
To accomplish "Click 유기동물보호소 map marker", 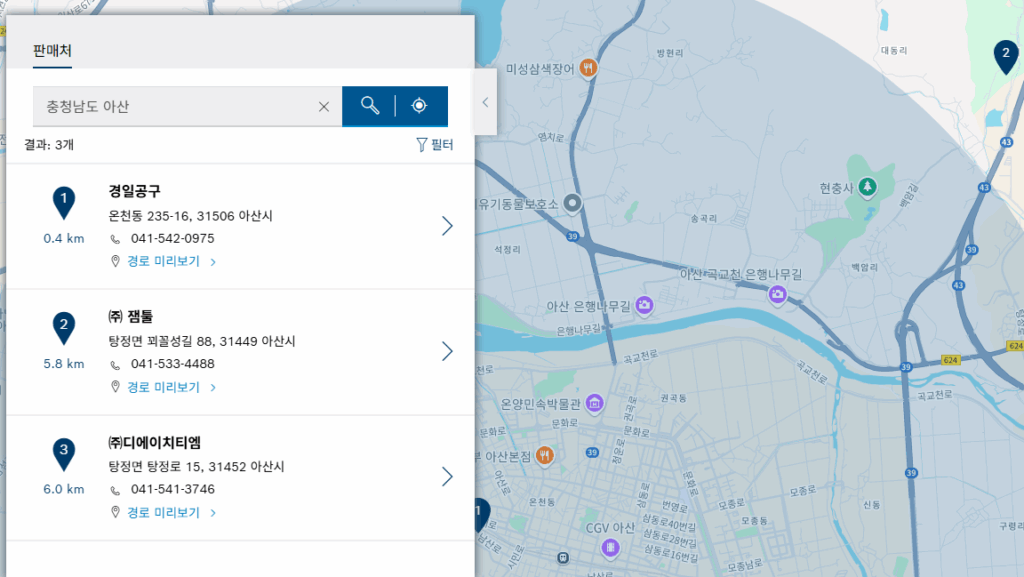I will pos(572,203).
